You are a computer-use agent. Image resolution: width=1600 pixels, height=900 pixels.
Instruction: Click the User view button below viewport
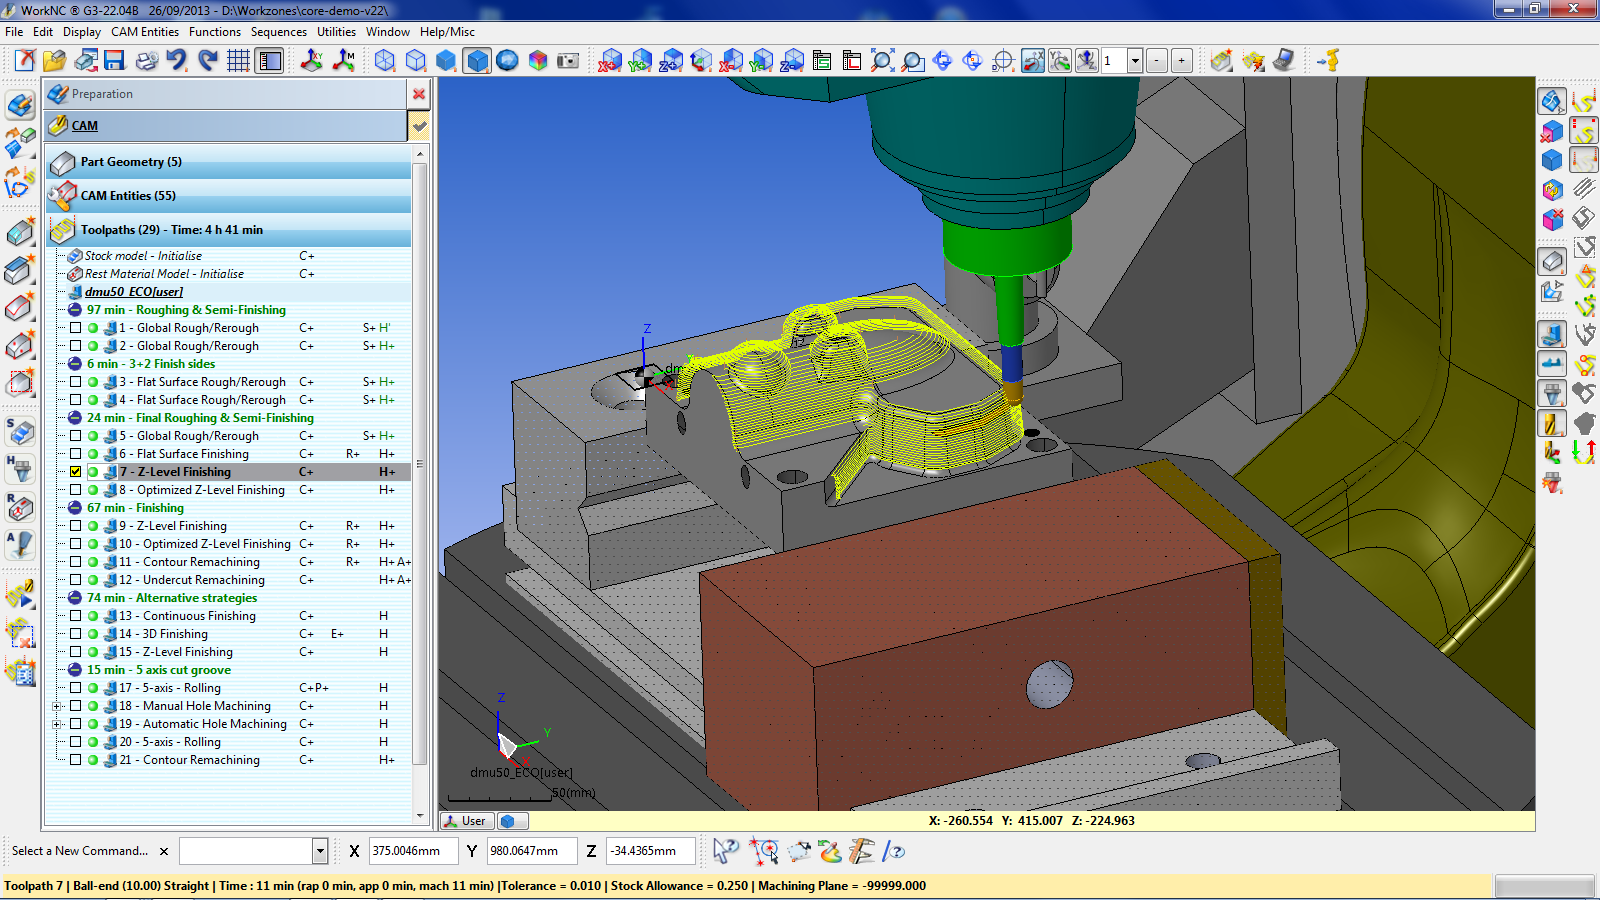click(x=465, y=821)
